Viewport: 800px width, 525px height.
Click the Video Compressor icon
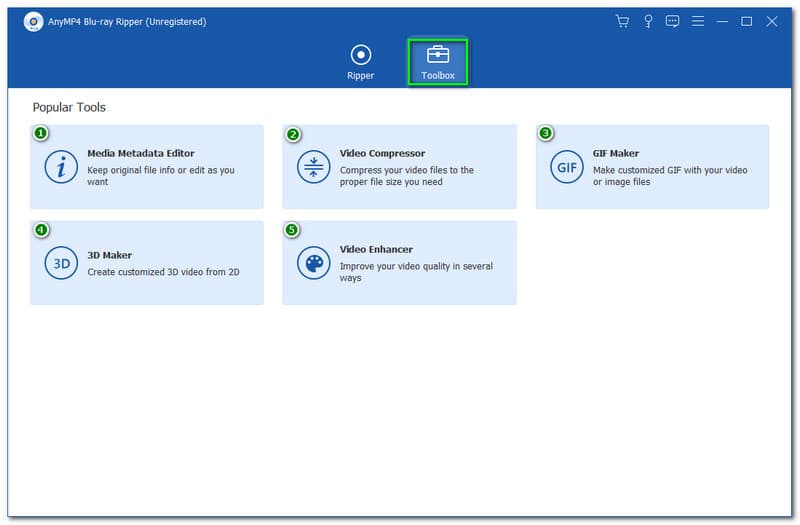[x=313, y=167]
